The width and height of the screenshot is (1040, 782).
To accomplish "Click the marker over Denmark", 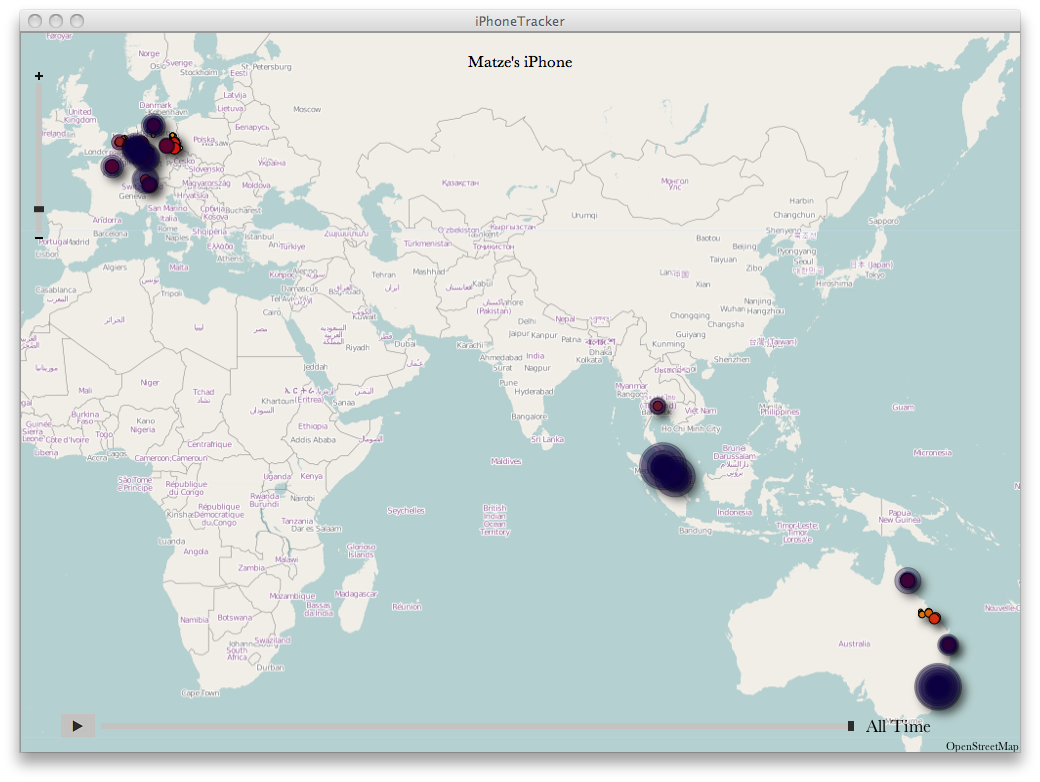I will coord(153,125).
